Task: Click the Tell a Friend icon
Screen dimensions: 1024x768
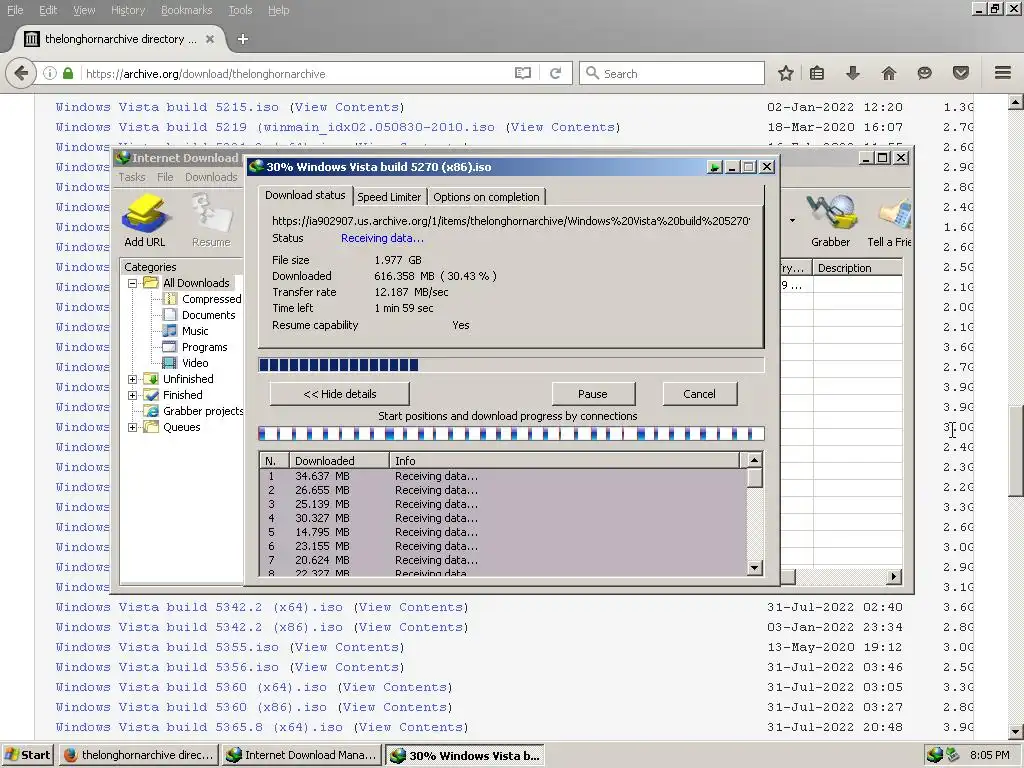Action: [889, 221]
